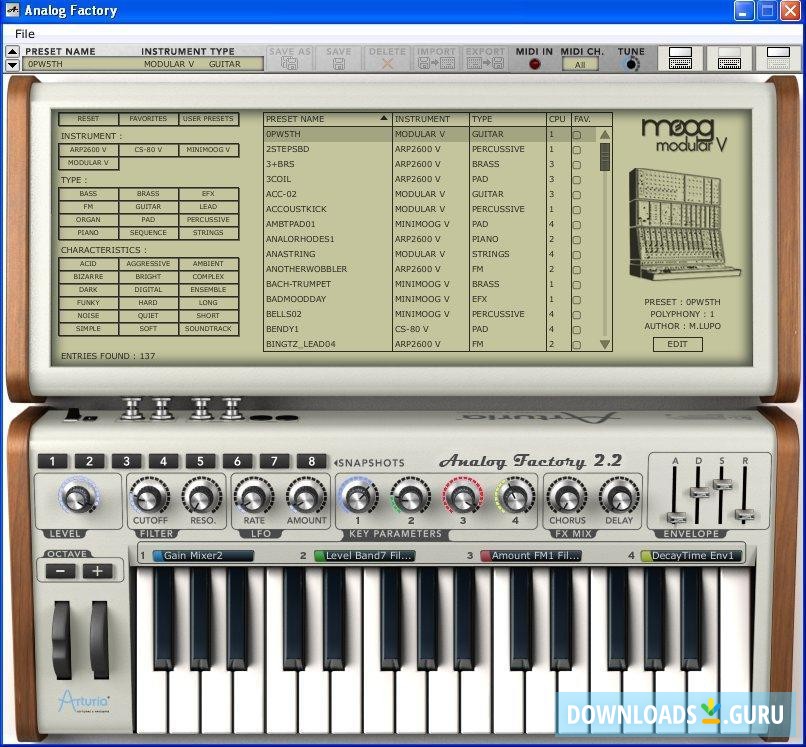
Task: Click the octave plus button
Action: (97, 571)
